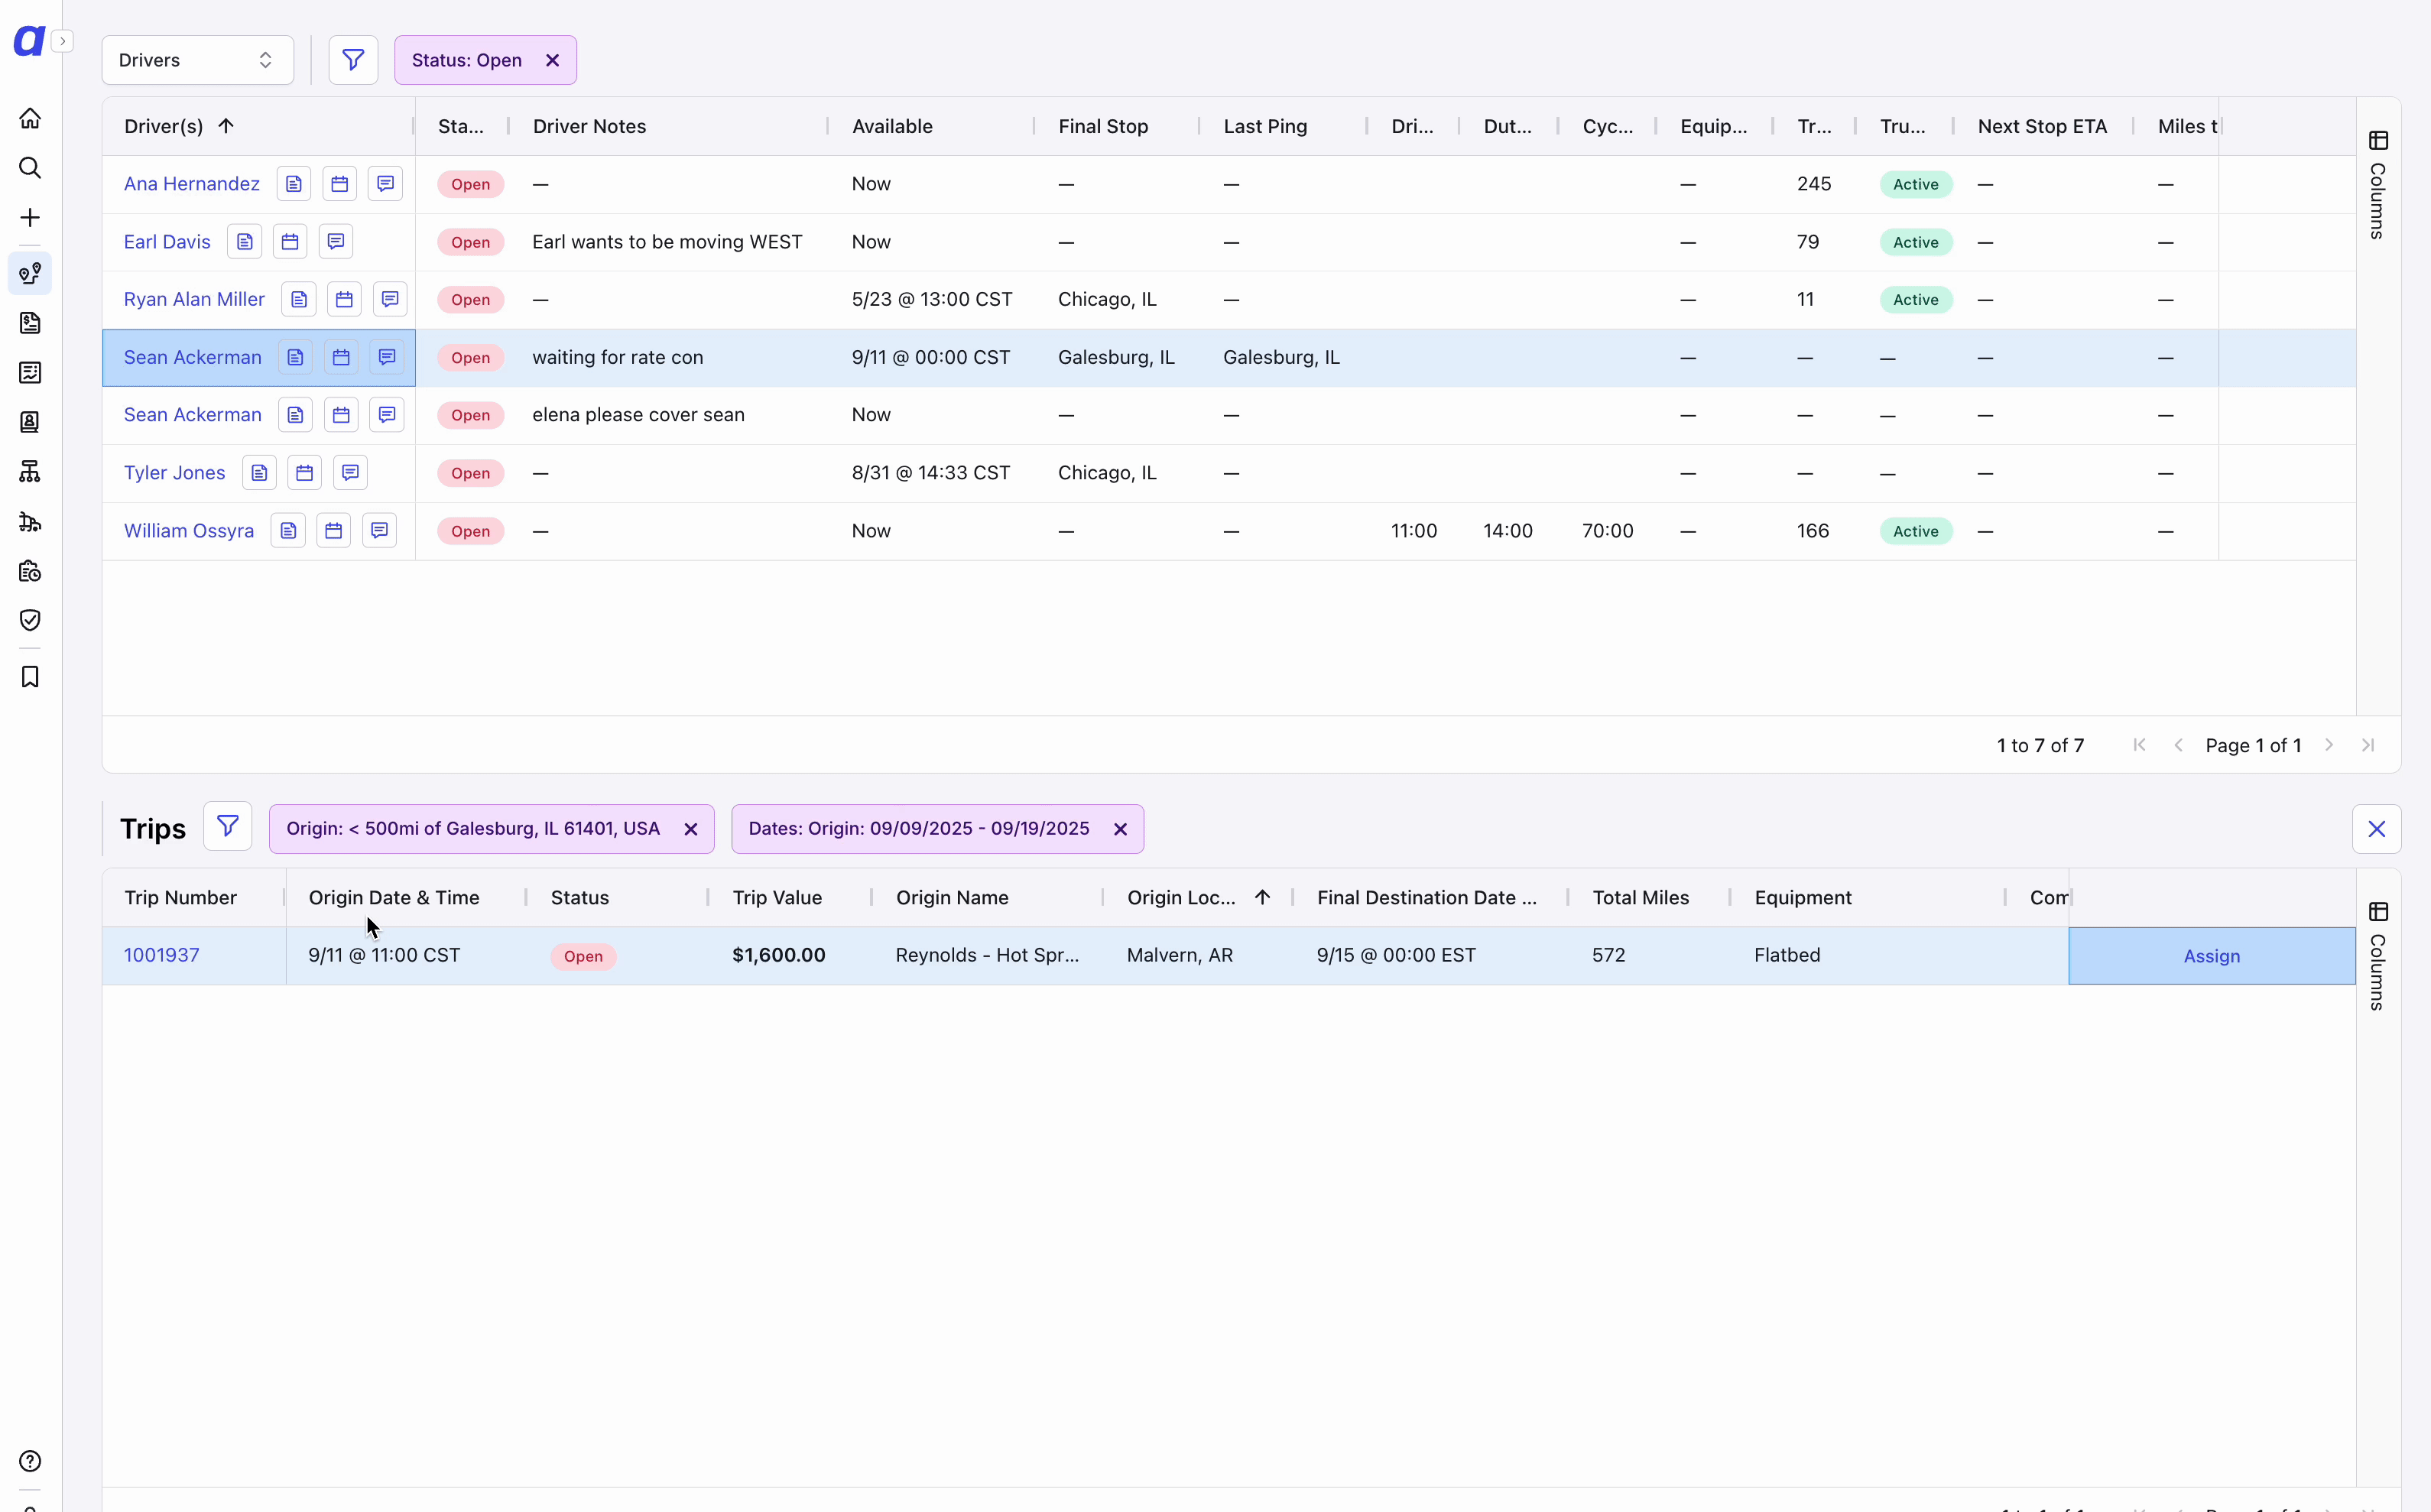
Task: Sort trips by the Total Miles header
Action: (x=1640, y=898)
